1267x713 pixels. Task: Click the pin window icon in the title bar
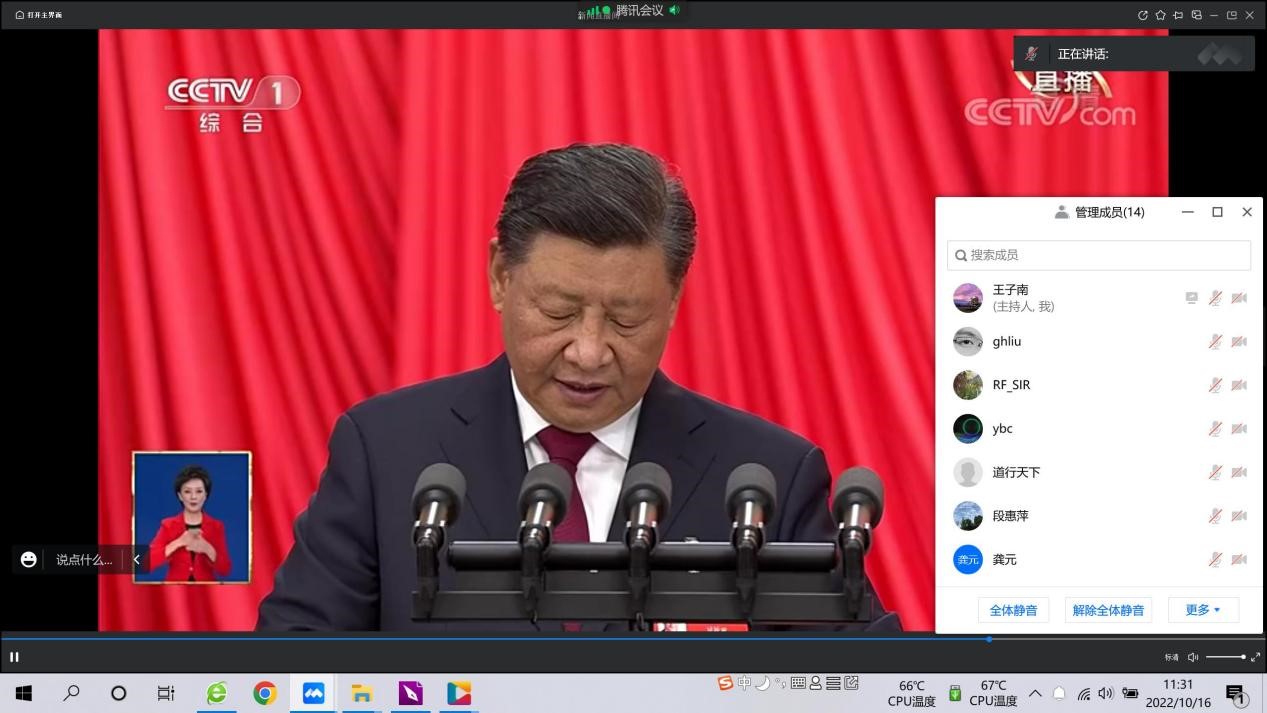click(x=1178, y=15)
